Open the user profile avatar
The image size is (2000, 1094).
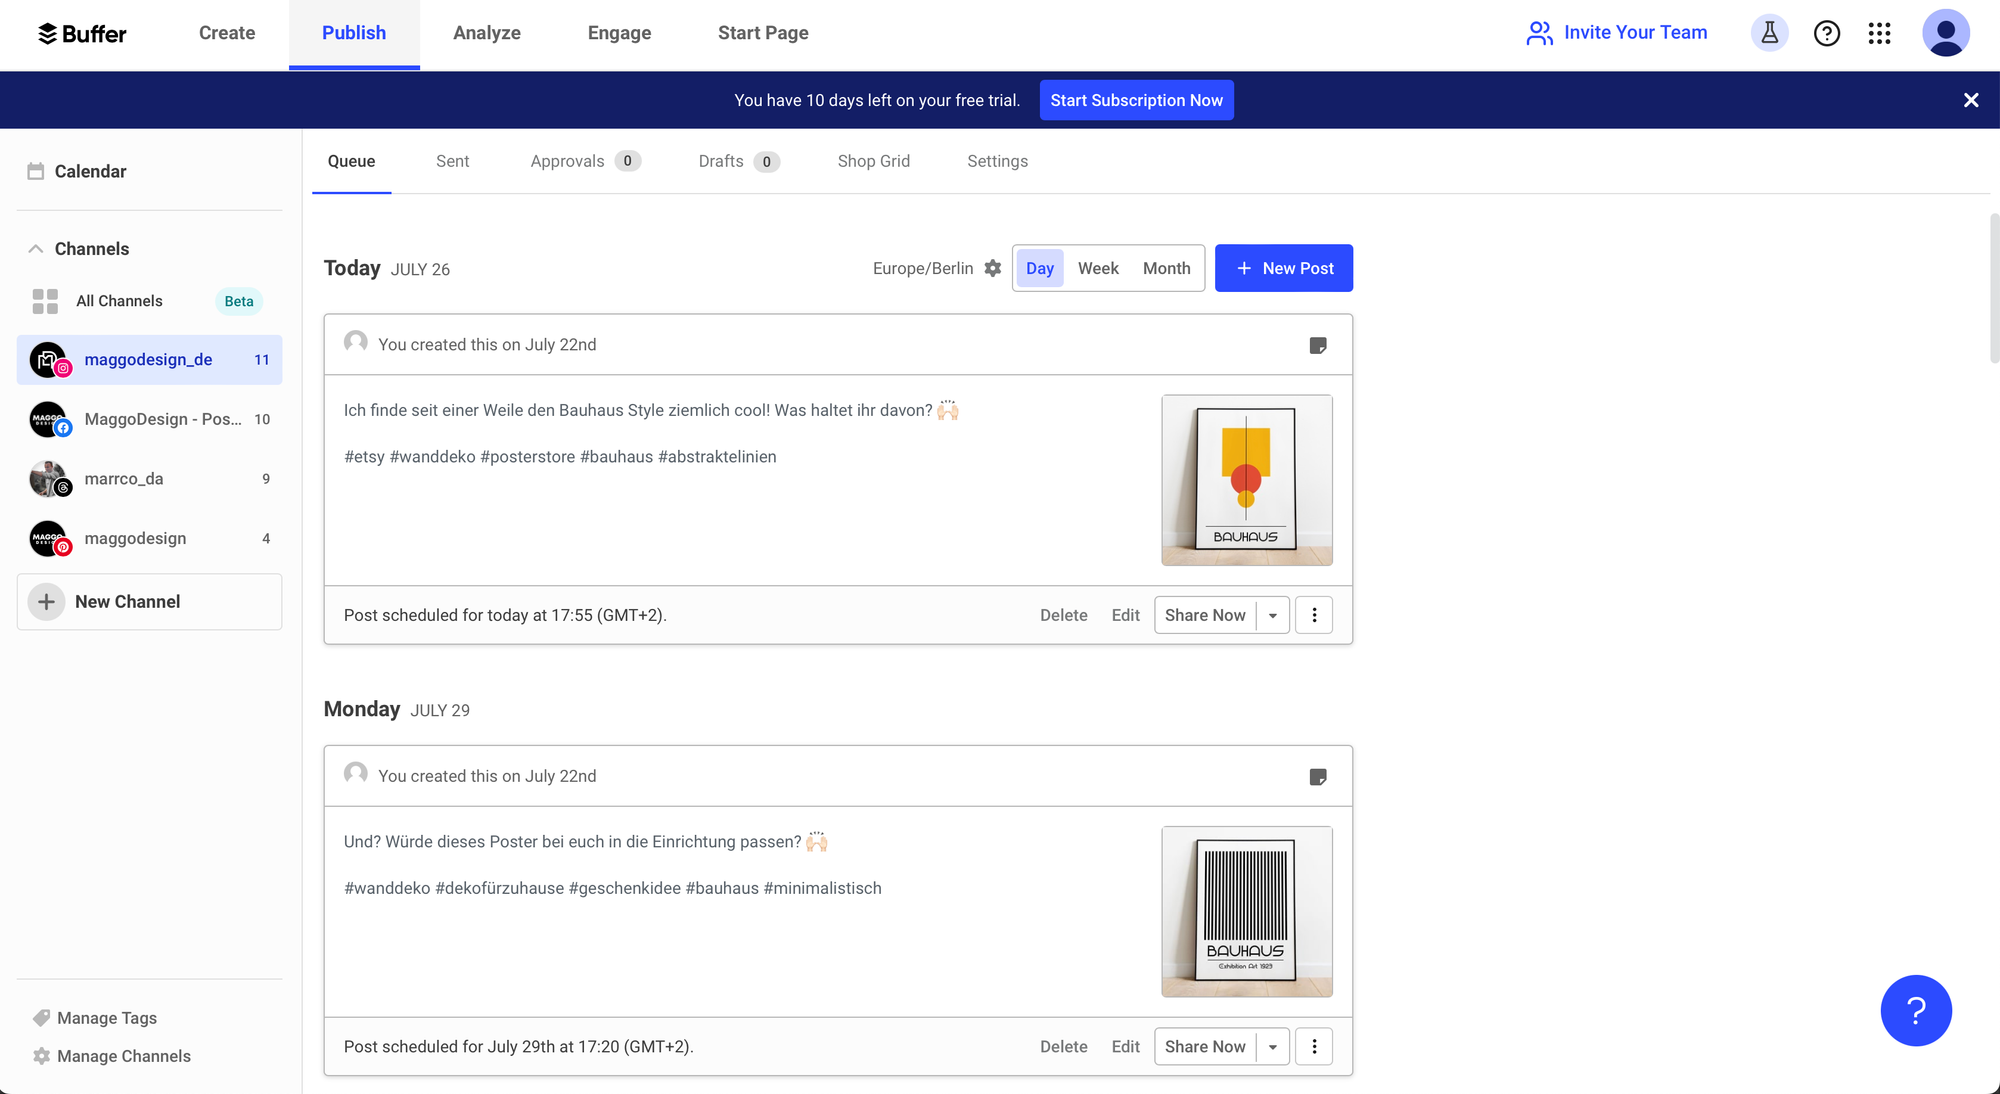click(x=1945, y=33)
